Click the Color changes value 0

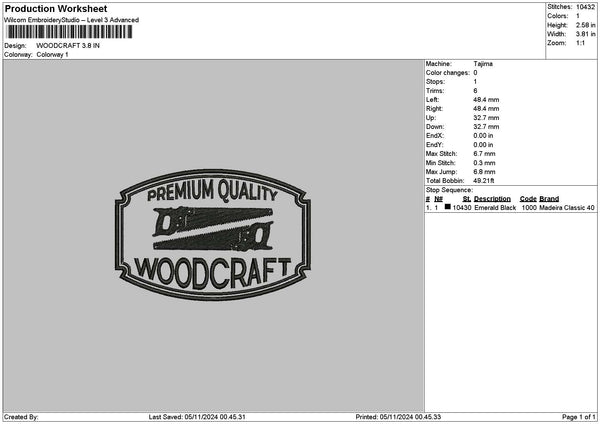[475, 73]
